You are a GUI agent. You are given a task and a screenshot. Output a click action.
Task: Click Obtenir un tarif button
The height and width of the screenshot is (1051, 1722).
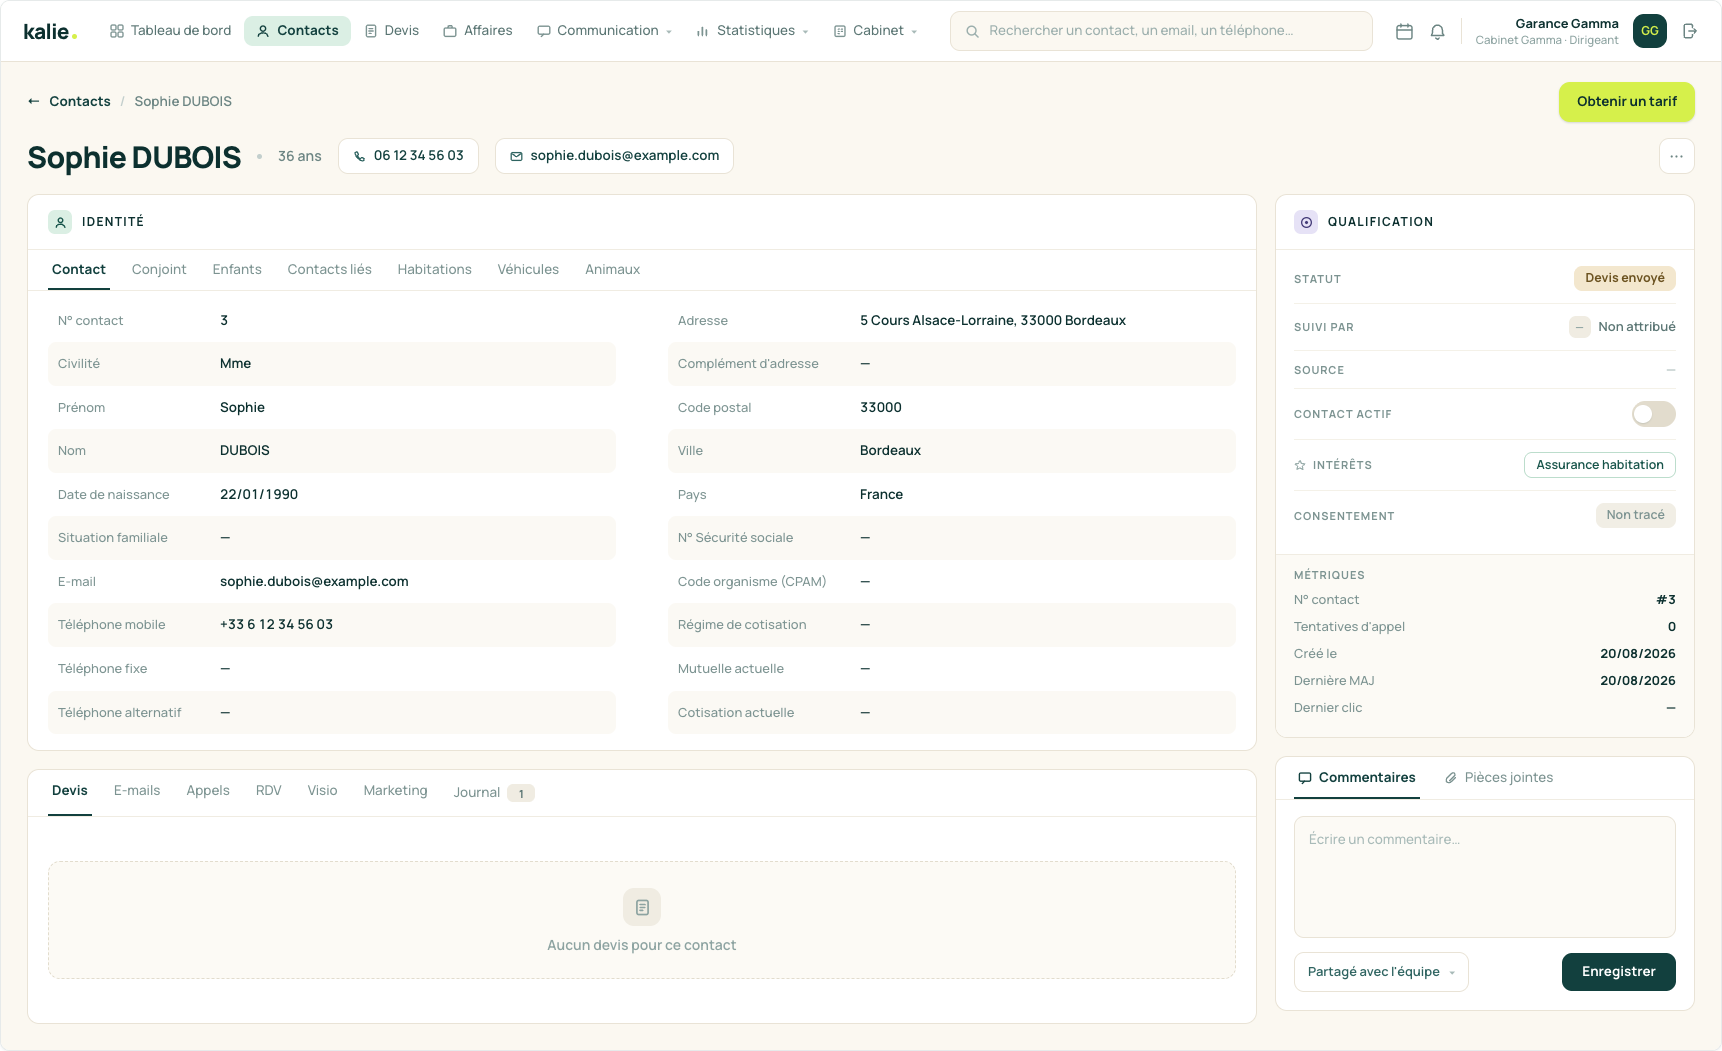tap(1627, 102)
